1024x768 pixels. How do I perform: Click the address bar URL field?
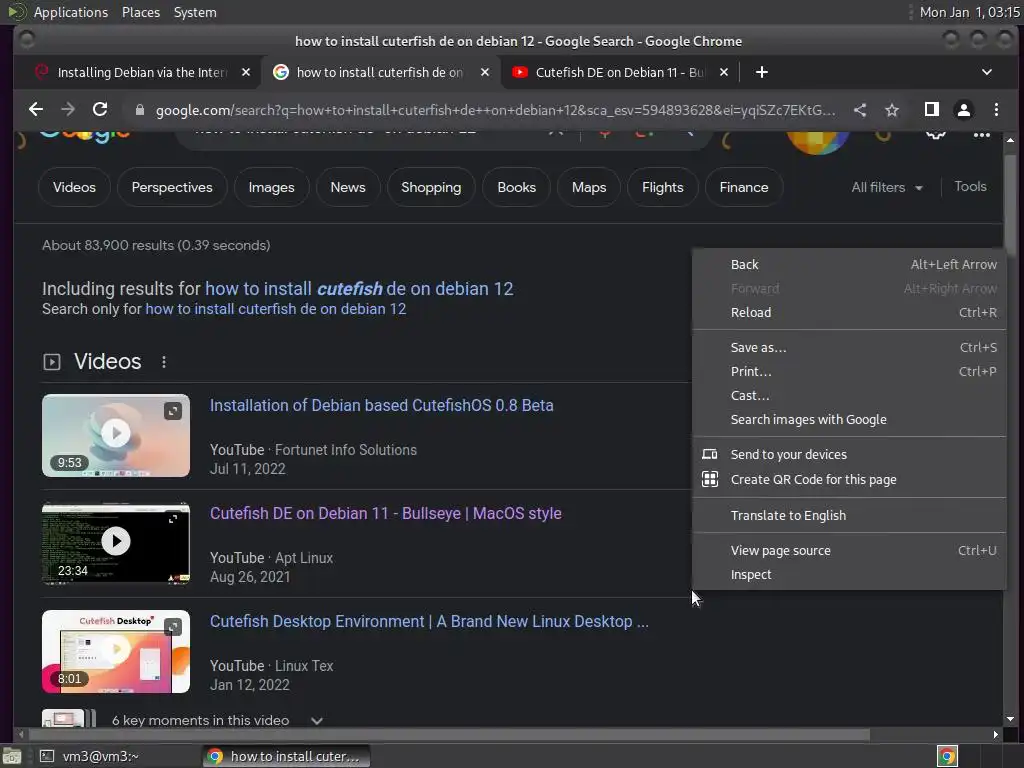[x=495, y=110]
